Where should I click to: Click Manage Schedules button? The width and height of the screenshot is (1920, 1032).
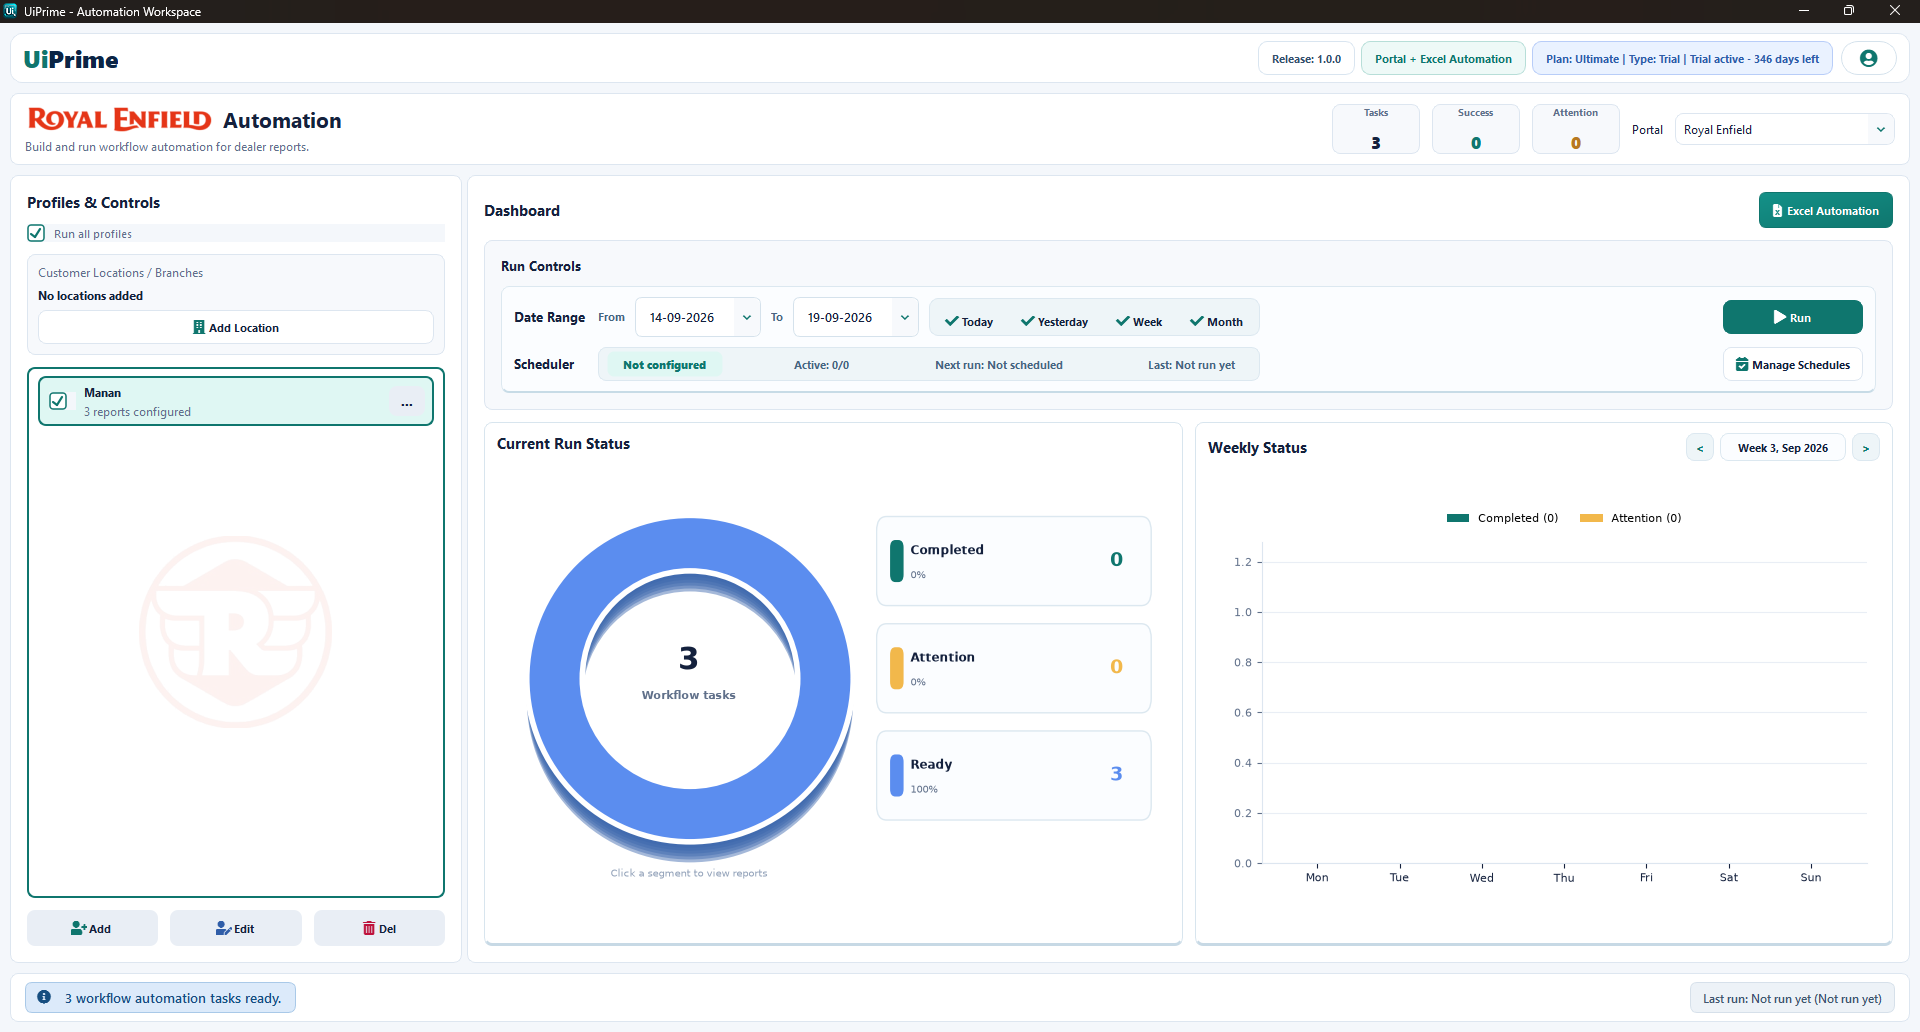pos(1792,364)
